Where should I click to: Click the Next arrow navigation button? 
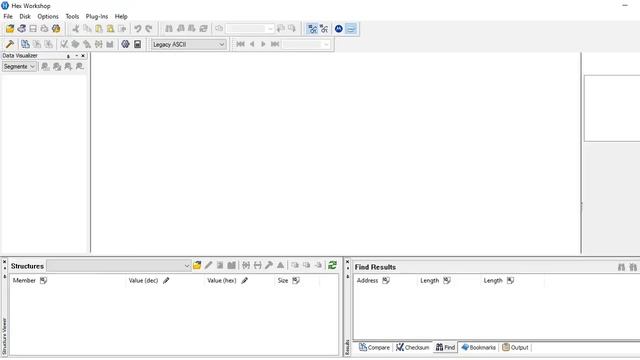pyautogui.click(x=264, y=44)
